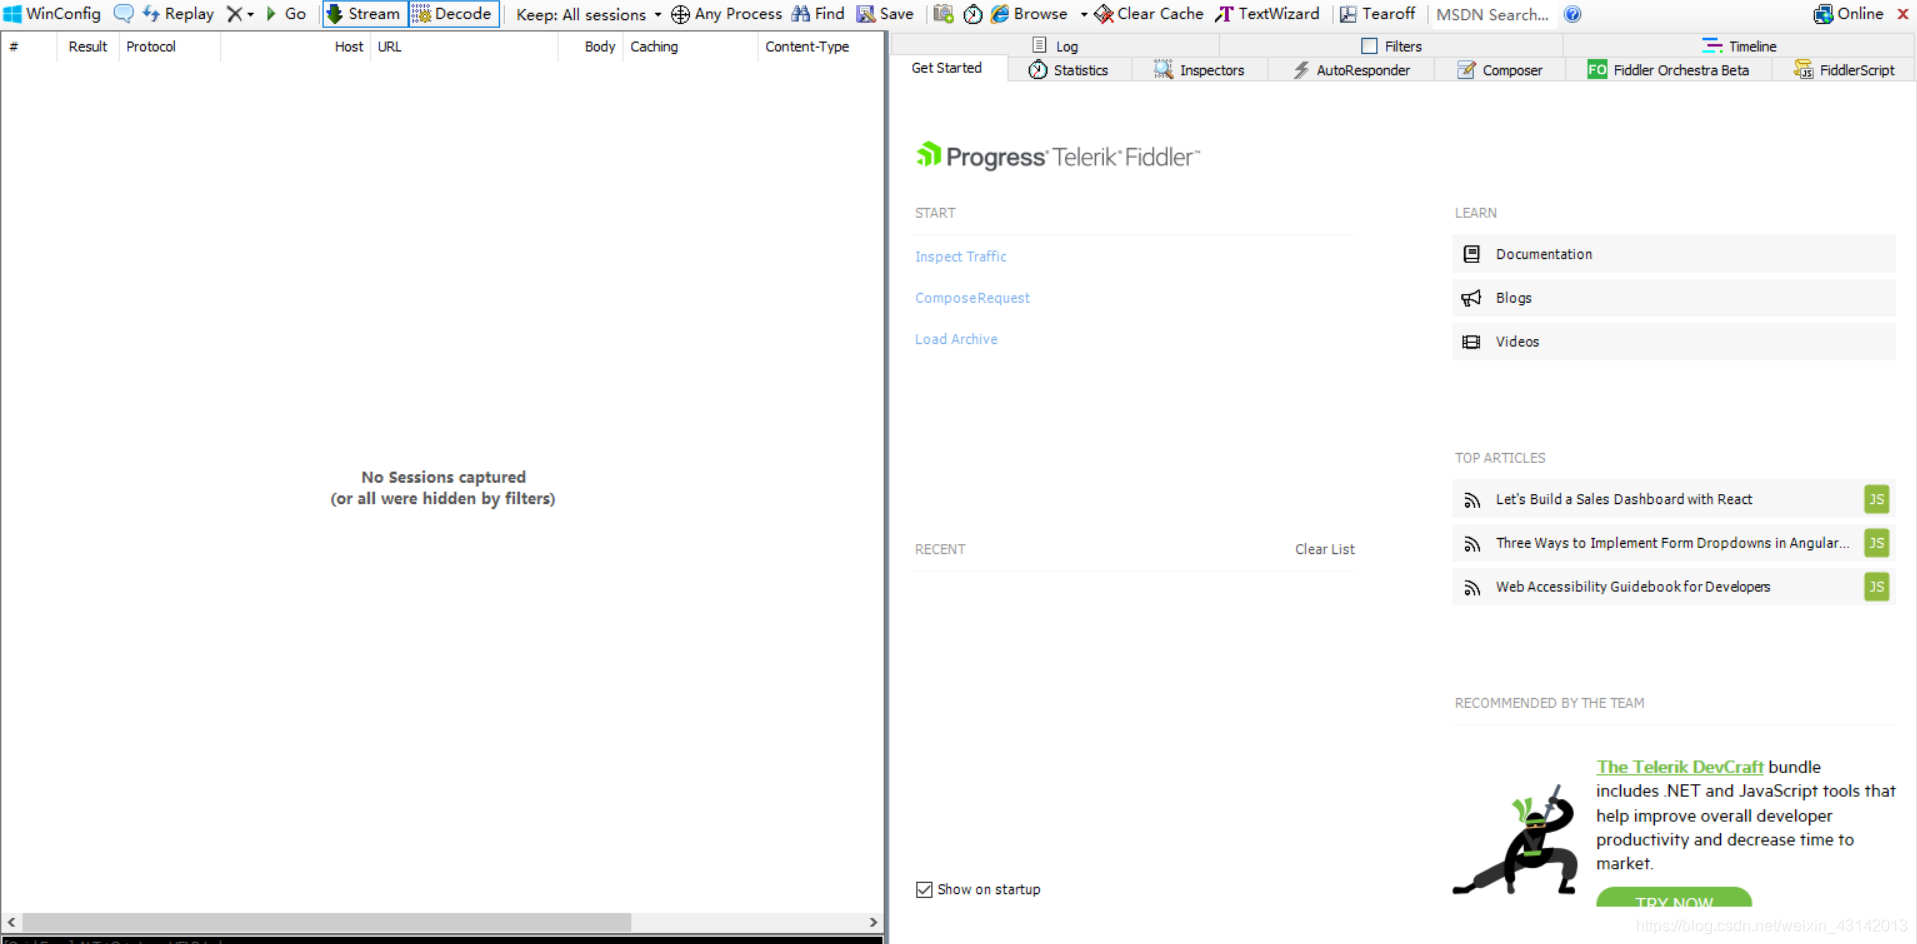Viewport: 1917px width, 944px height.
Task: Open the AutoResponder tab
Action: (x=1351, y=70)
